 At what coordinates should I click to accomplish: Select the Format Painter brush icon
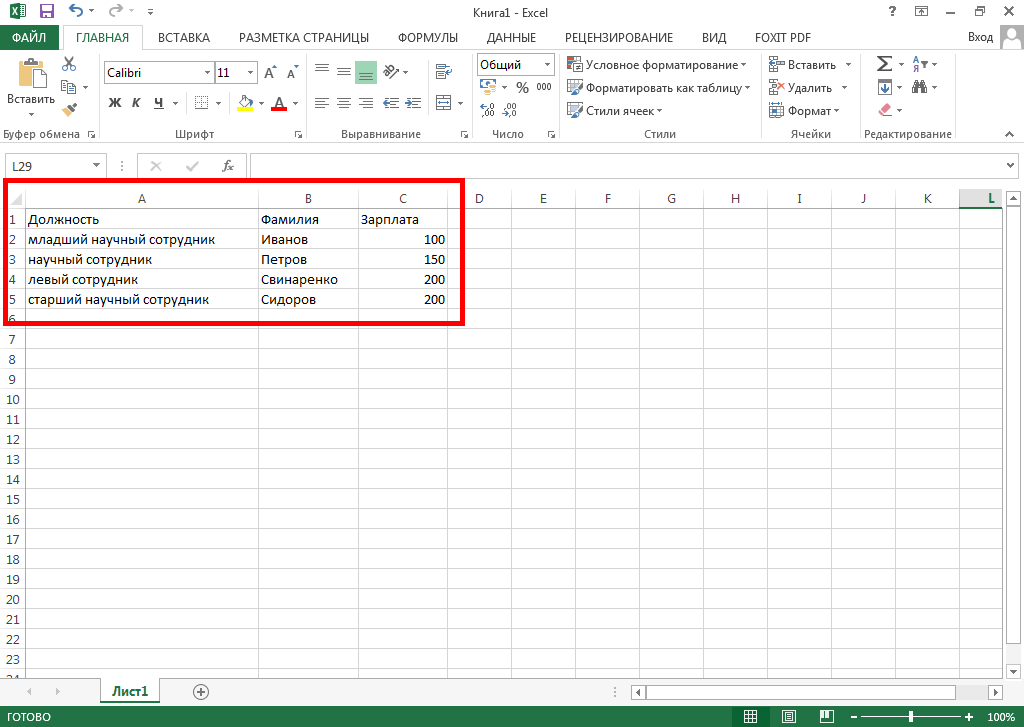[x=69, y=110]
